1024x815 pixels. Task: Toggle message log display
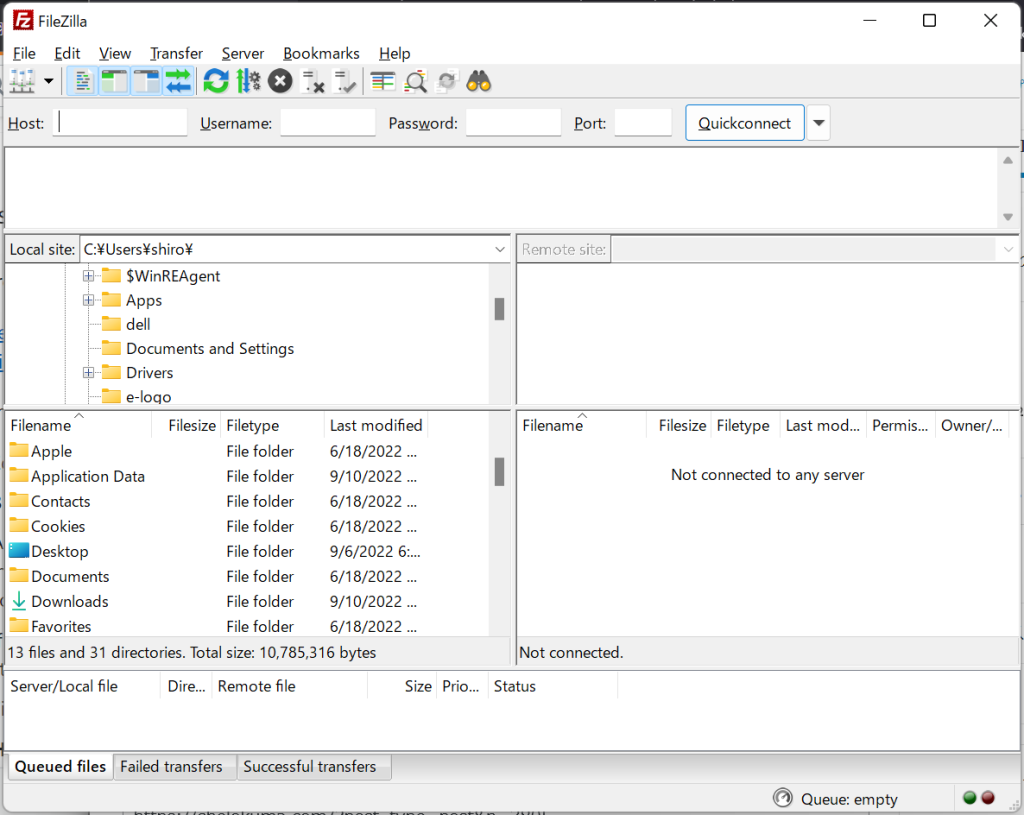pyautogui.click(x=83, y=82)
